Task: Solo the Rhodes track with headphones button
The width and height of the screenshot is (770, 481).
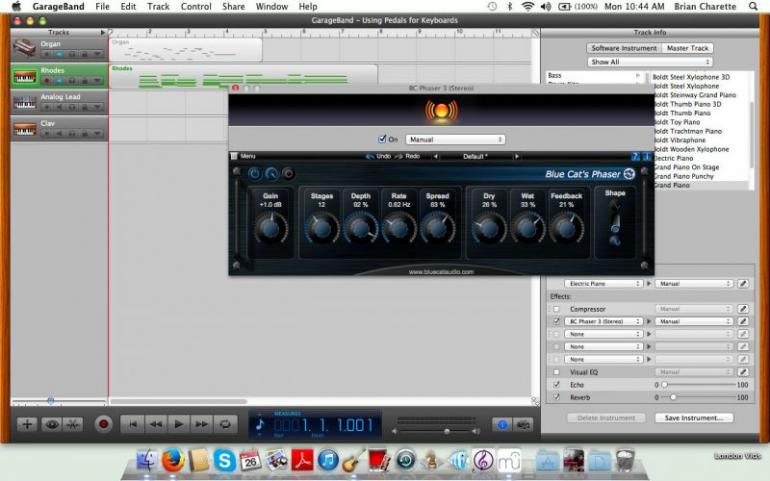Action: point(72,81)
